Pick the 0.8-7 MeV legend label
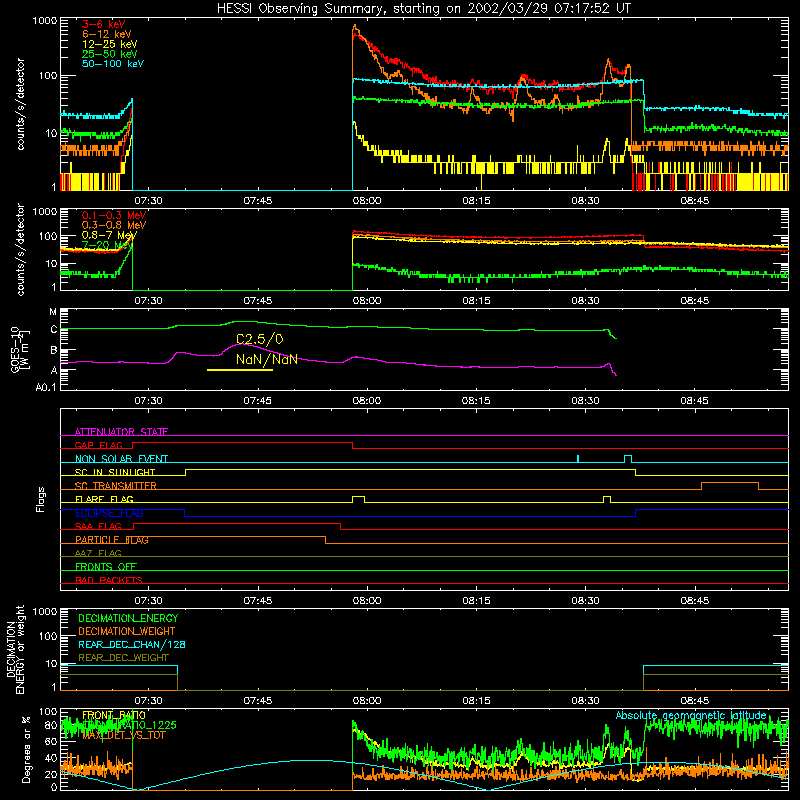 click(110, 235)
